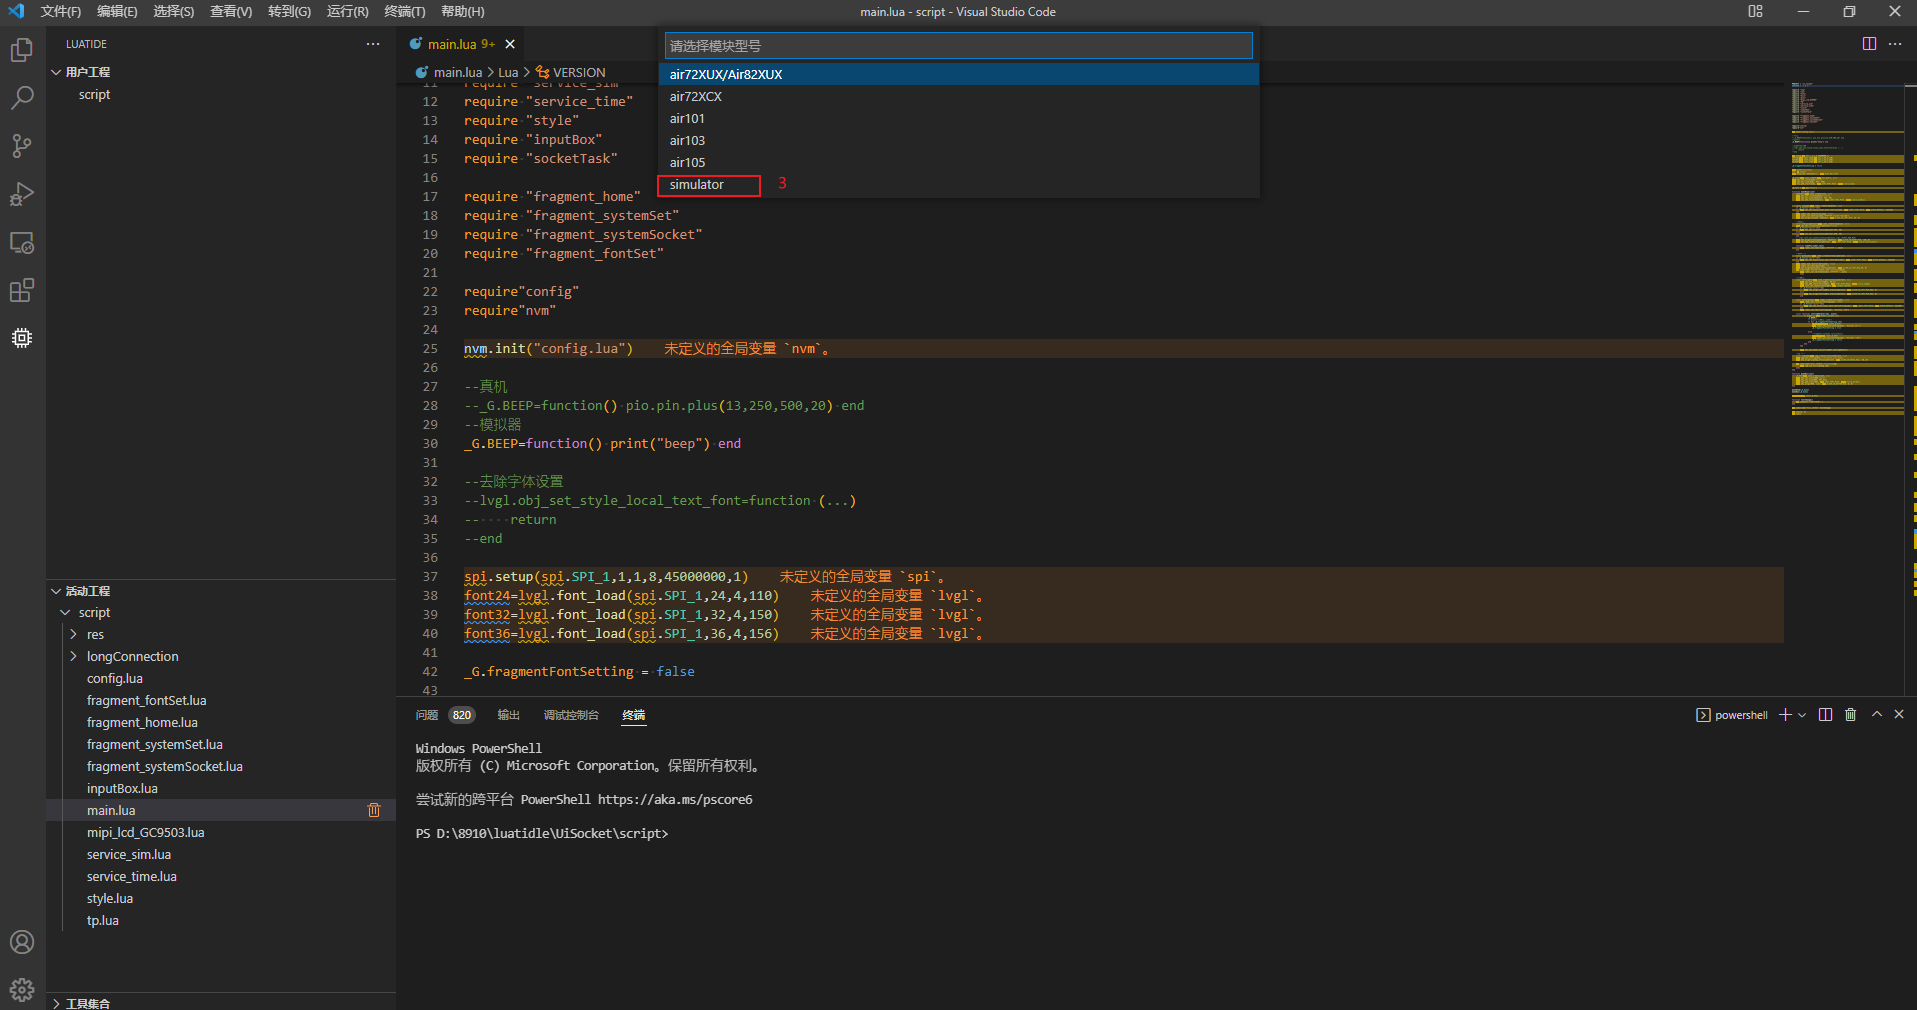Delete main.lua using trash icon

[374, 810]
